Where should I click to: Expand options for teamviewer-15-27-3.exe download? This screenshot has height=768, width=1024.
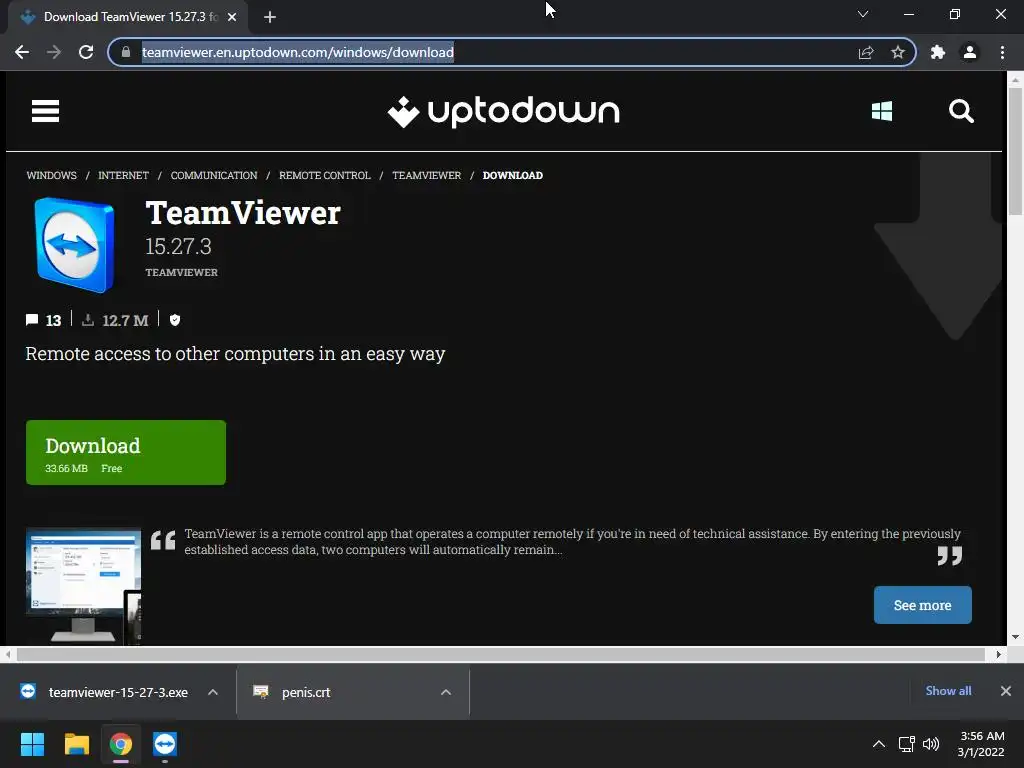[x=213, y=692]
